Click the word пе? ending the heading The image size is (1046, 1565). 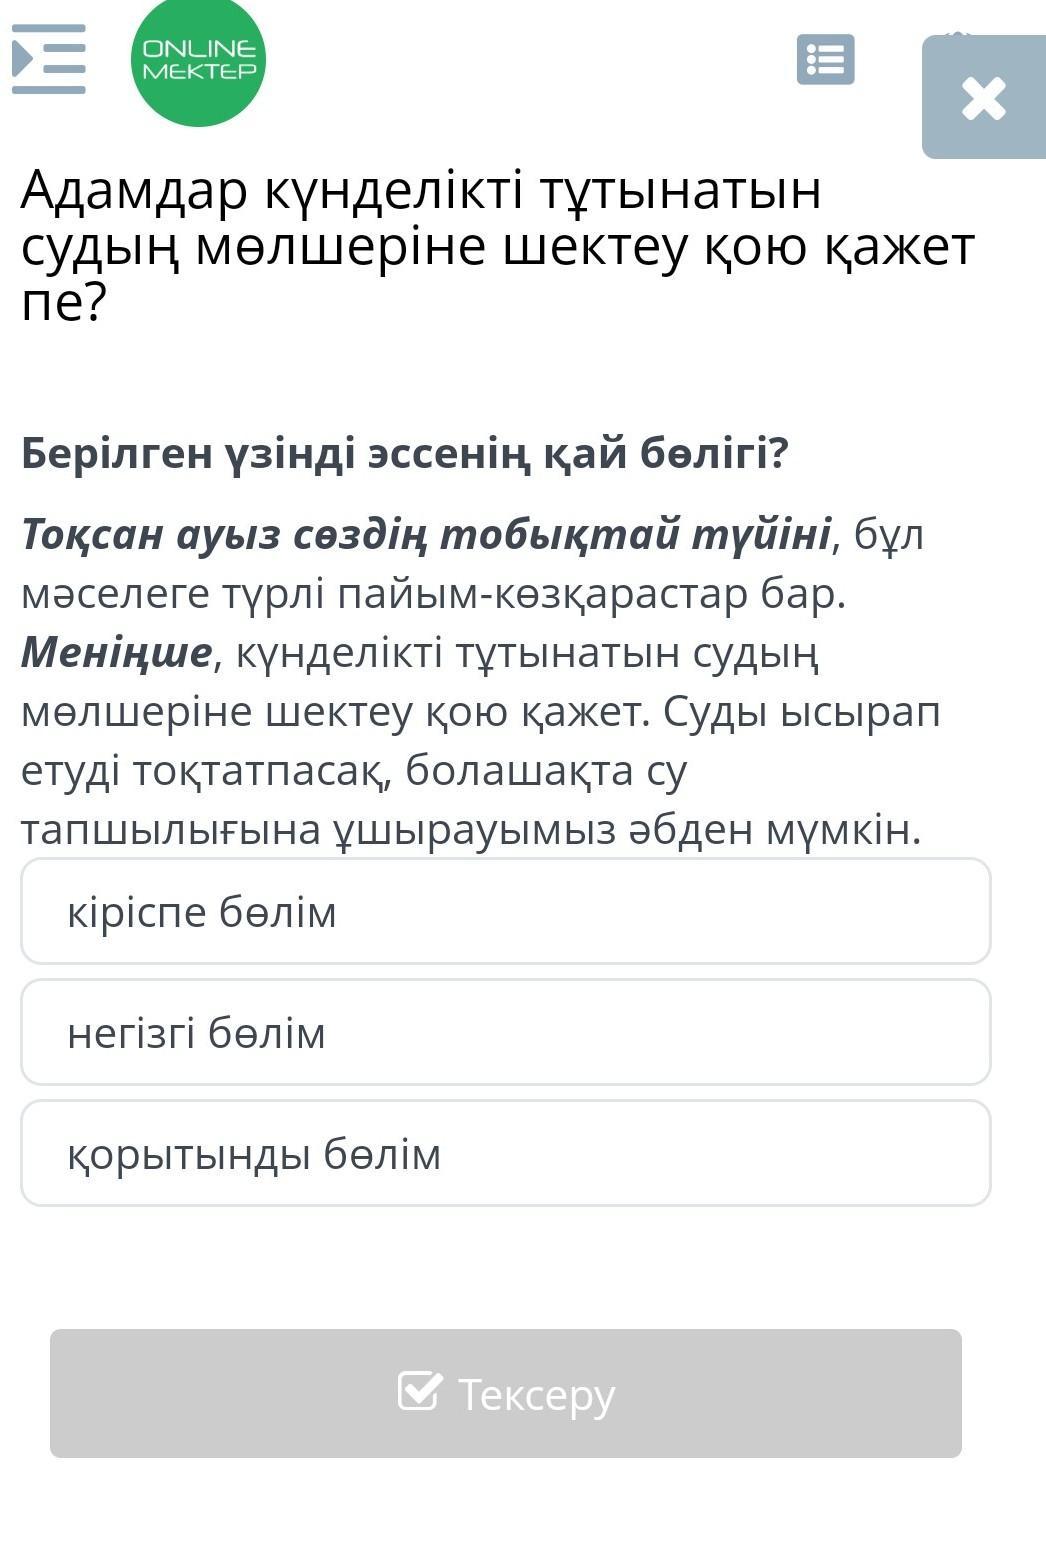[x=63, y=302]
